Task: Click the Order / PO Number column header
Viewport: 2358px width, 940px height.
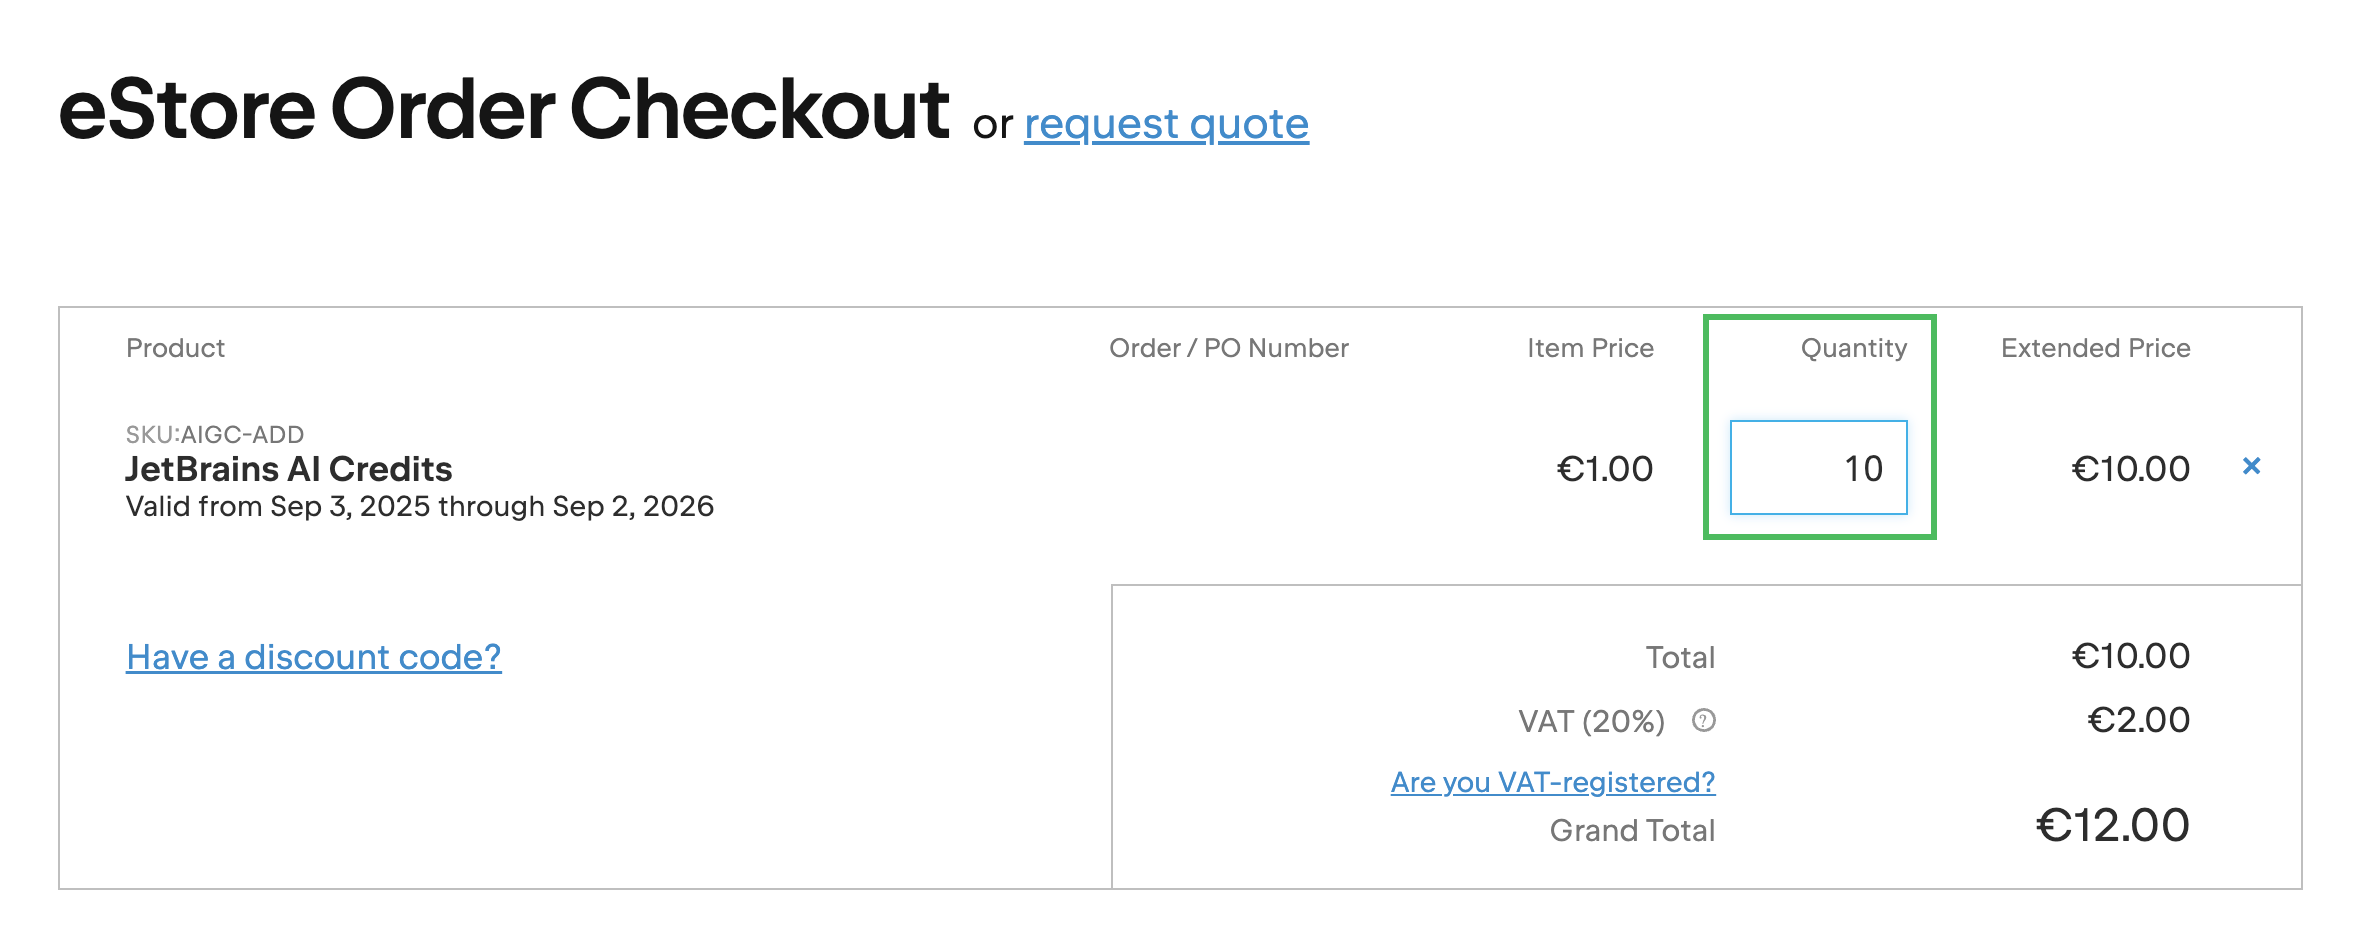Action: (1228, 348)
